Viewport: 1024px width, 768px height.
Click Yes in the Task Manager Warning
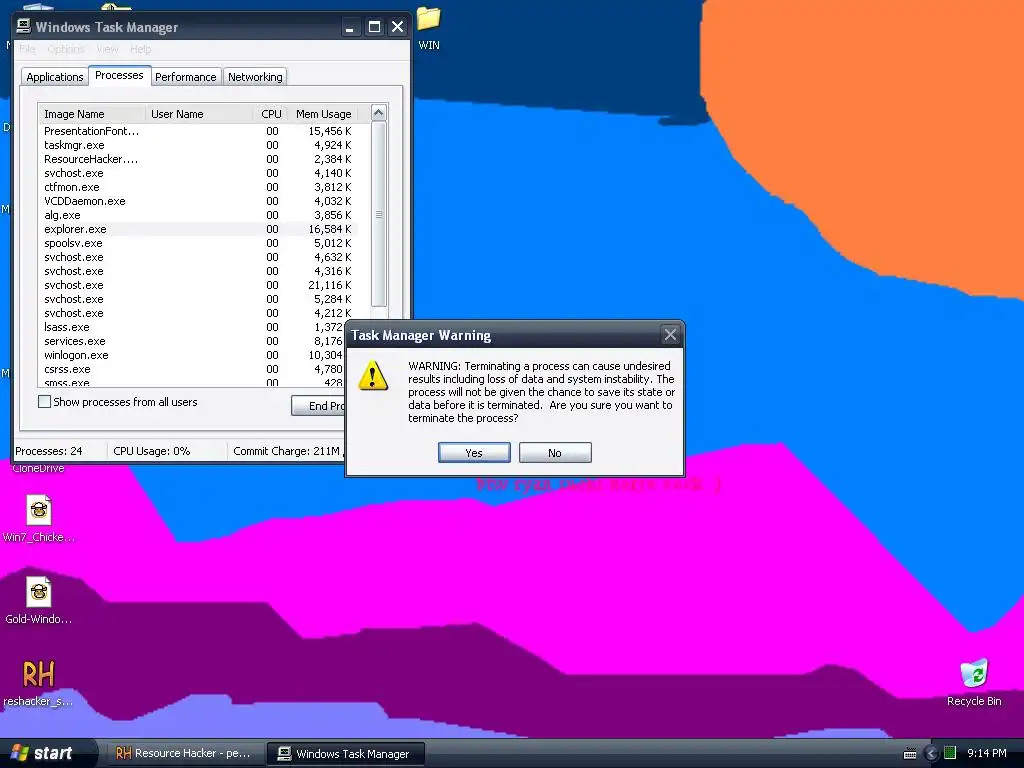click(x=474, y=453)
